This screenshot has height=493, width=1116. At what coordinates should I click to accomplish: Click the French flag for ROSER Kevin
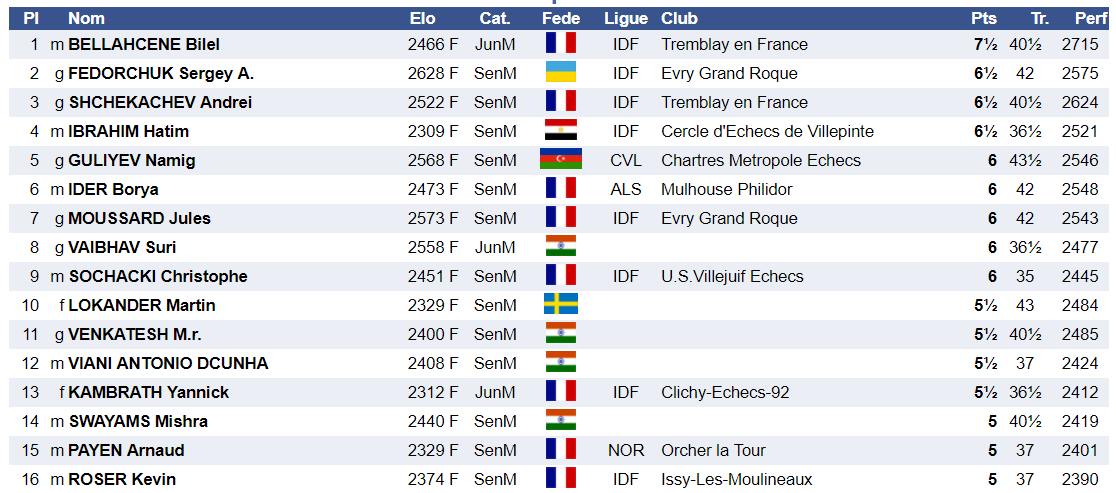pos(561,479)
